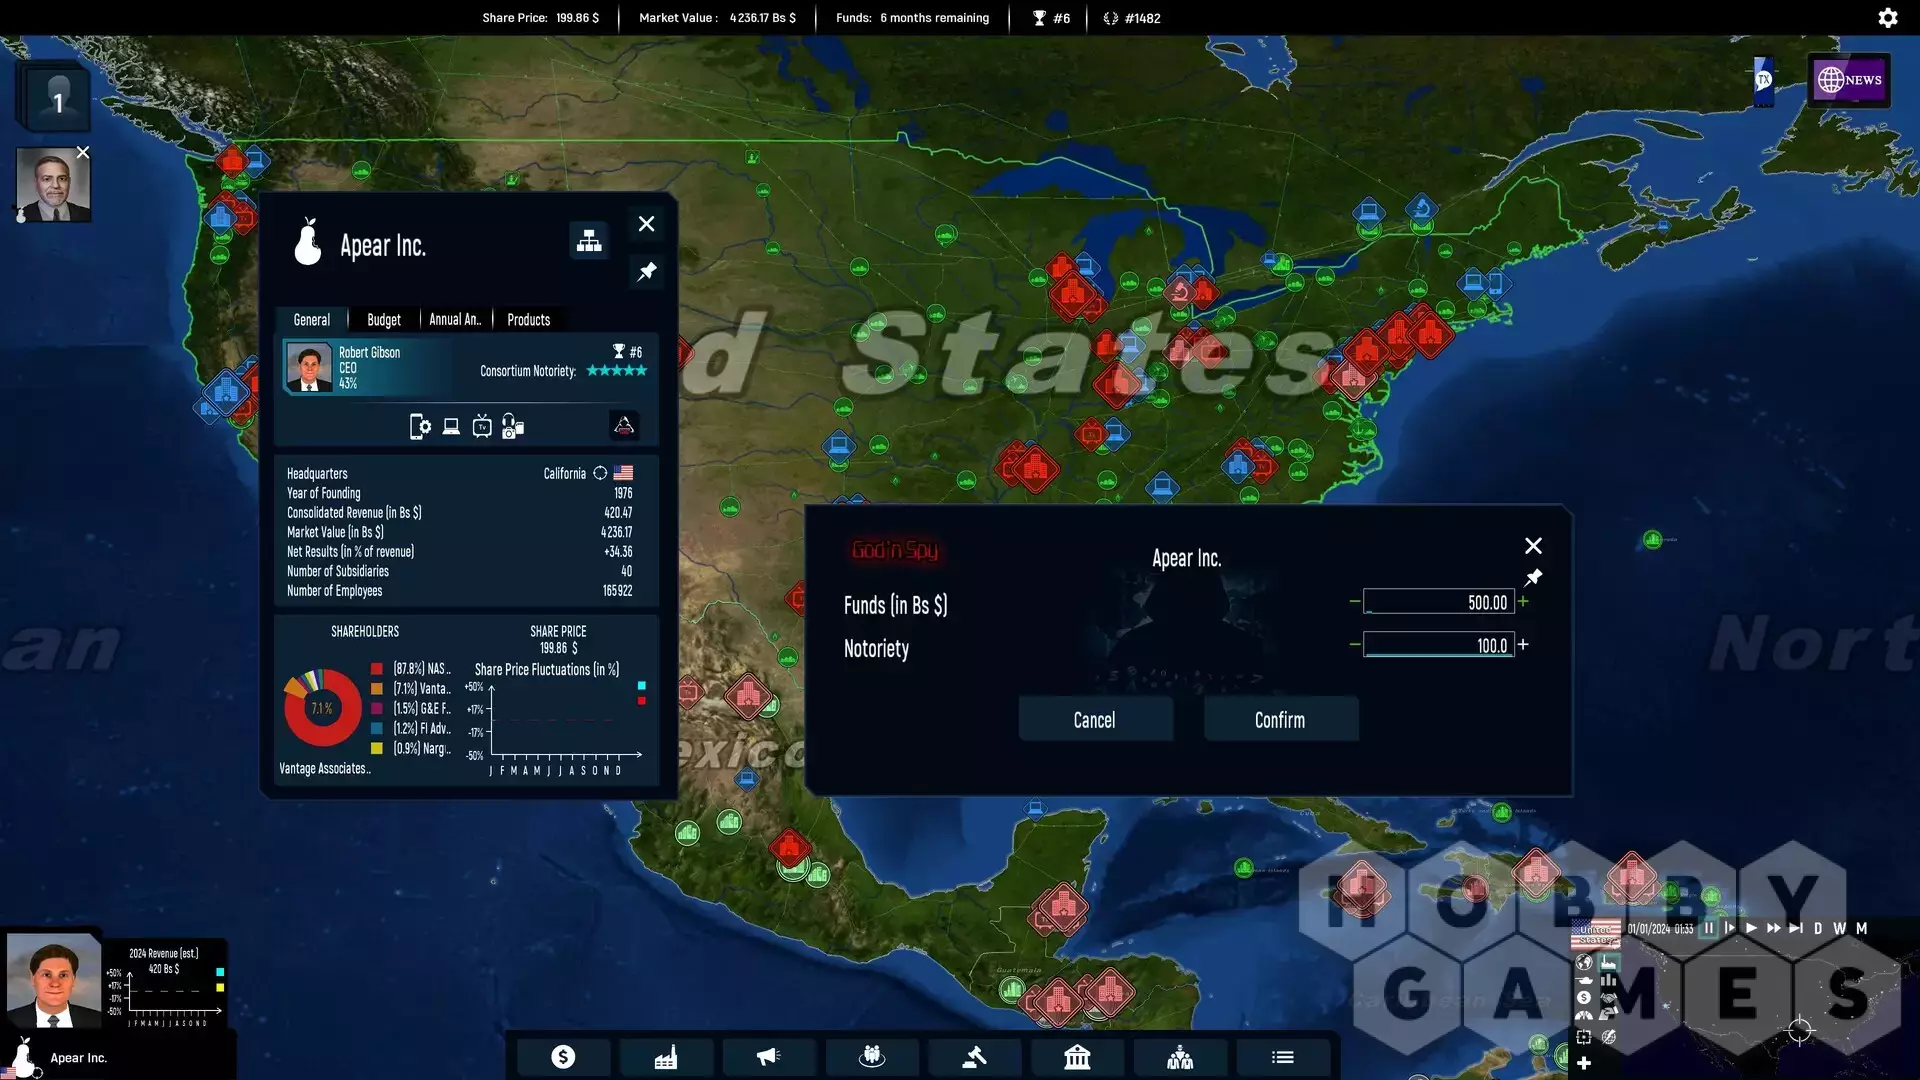Click the organization chart icon for Apear Inc.
This screenshot has height=1080, width=1920.
tap(589, 241)
